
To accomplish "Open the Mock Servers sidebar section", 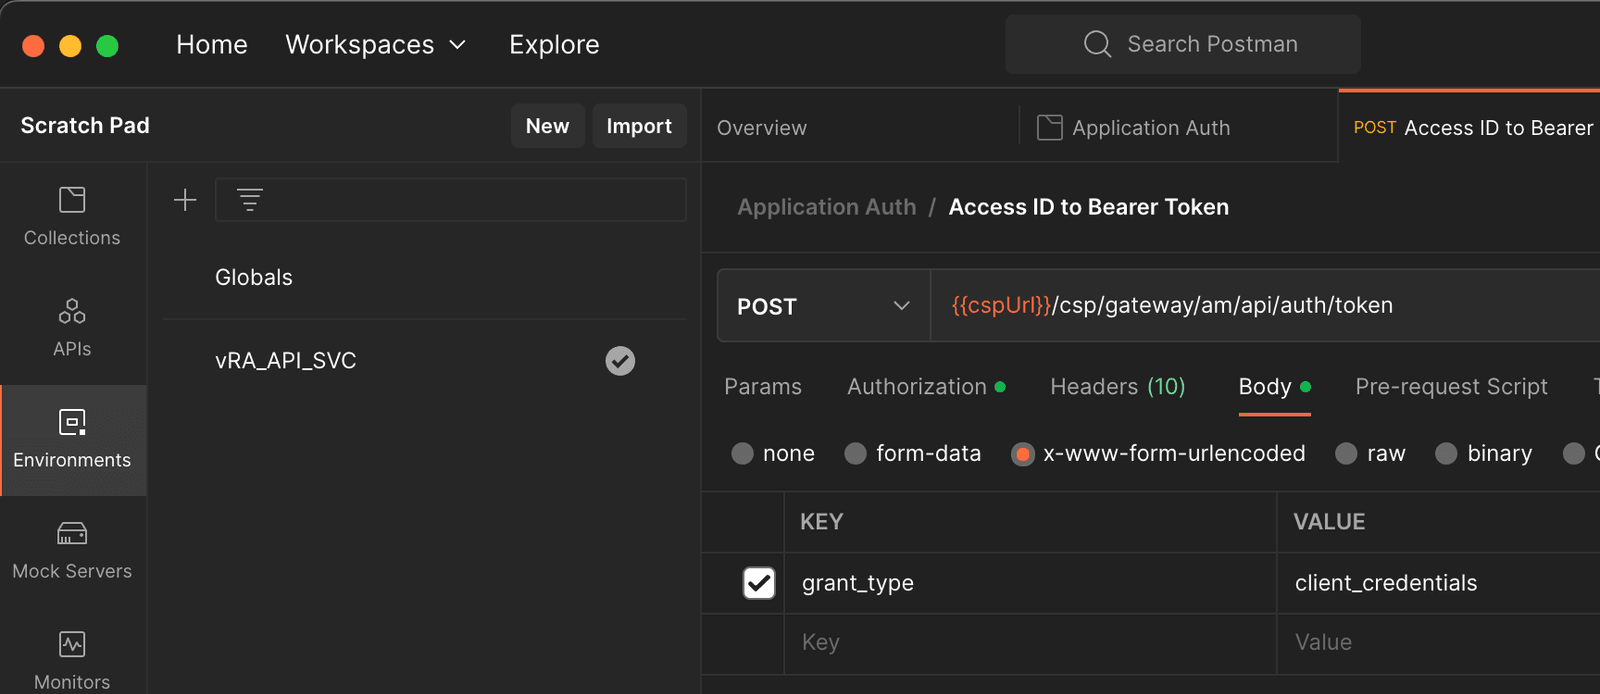I will [72, 551].
